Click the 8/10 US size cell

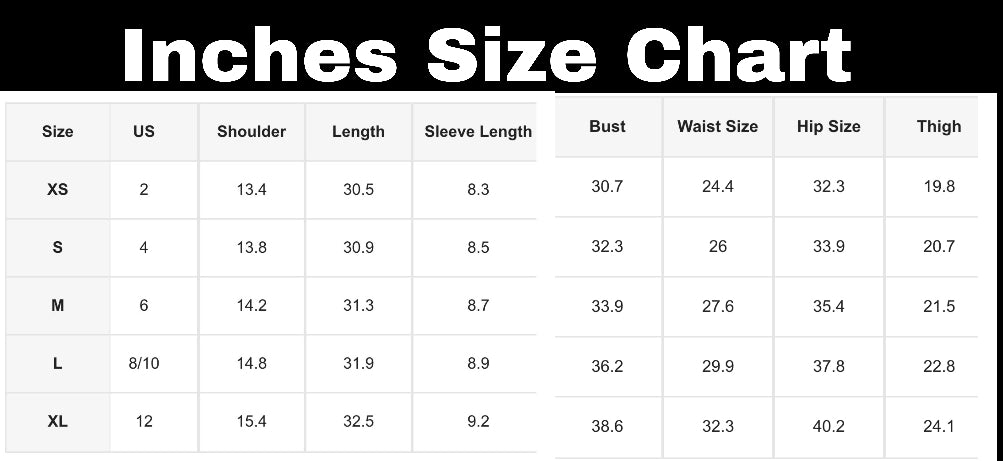(x=144, y=364)
